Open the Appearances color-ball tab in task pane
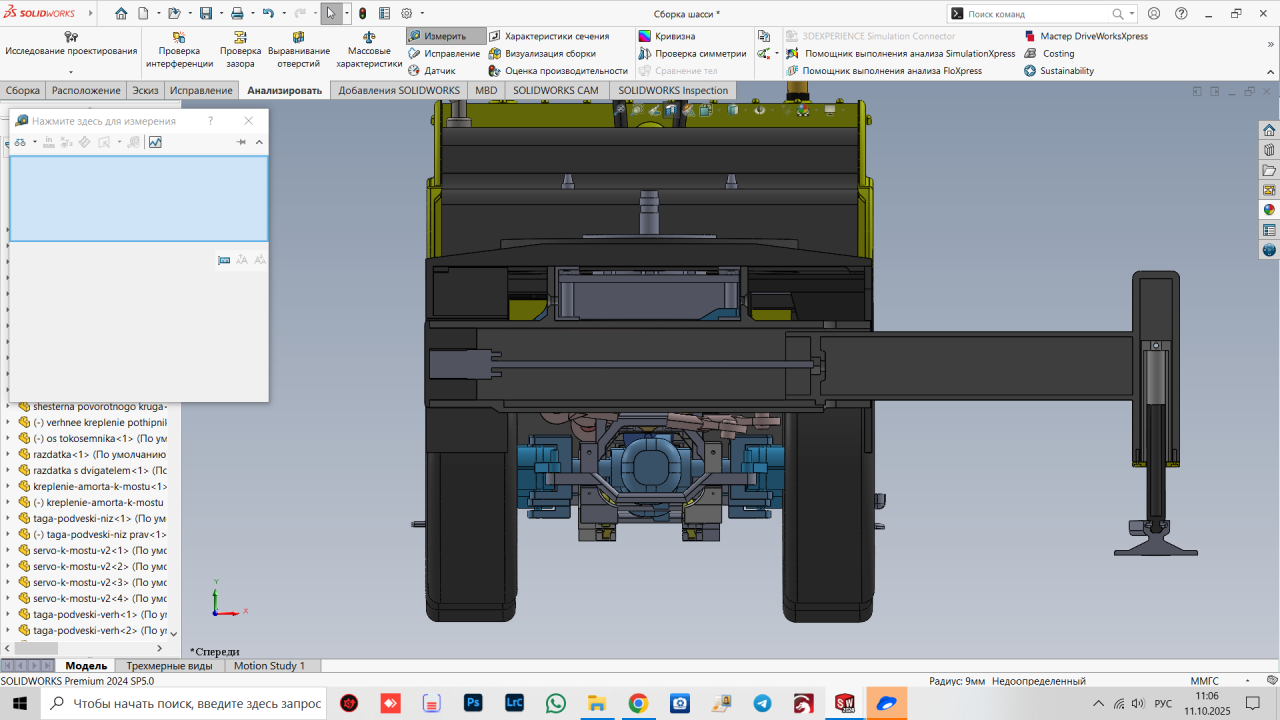1280x720 pixels. point(1269,210)
